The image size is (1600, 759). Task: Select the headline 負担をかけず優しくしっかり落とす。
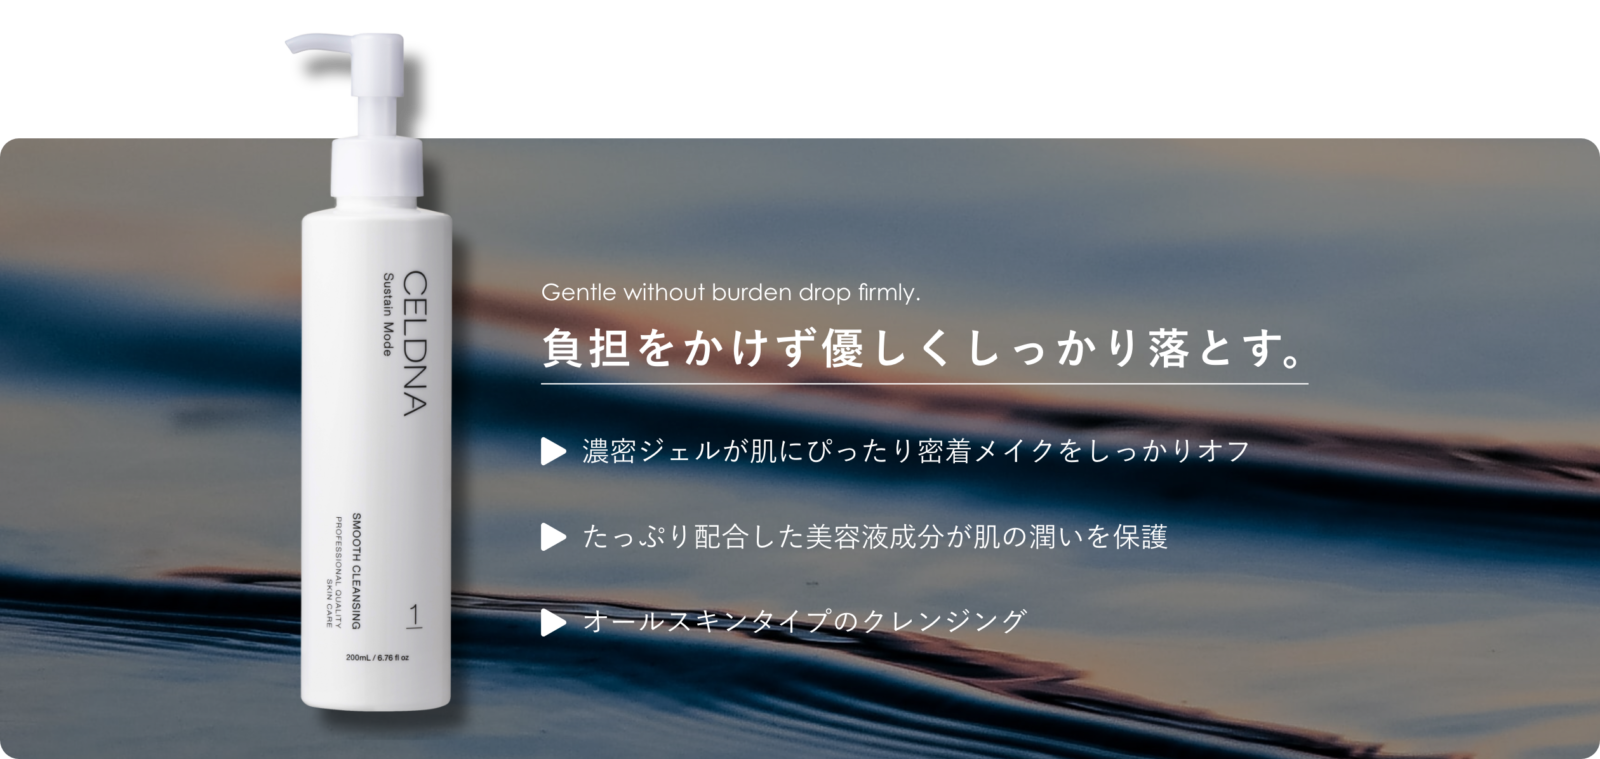(x=923, y=349)
